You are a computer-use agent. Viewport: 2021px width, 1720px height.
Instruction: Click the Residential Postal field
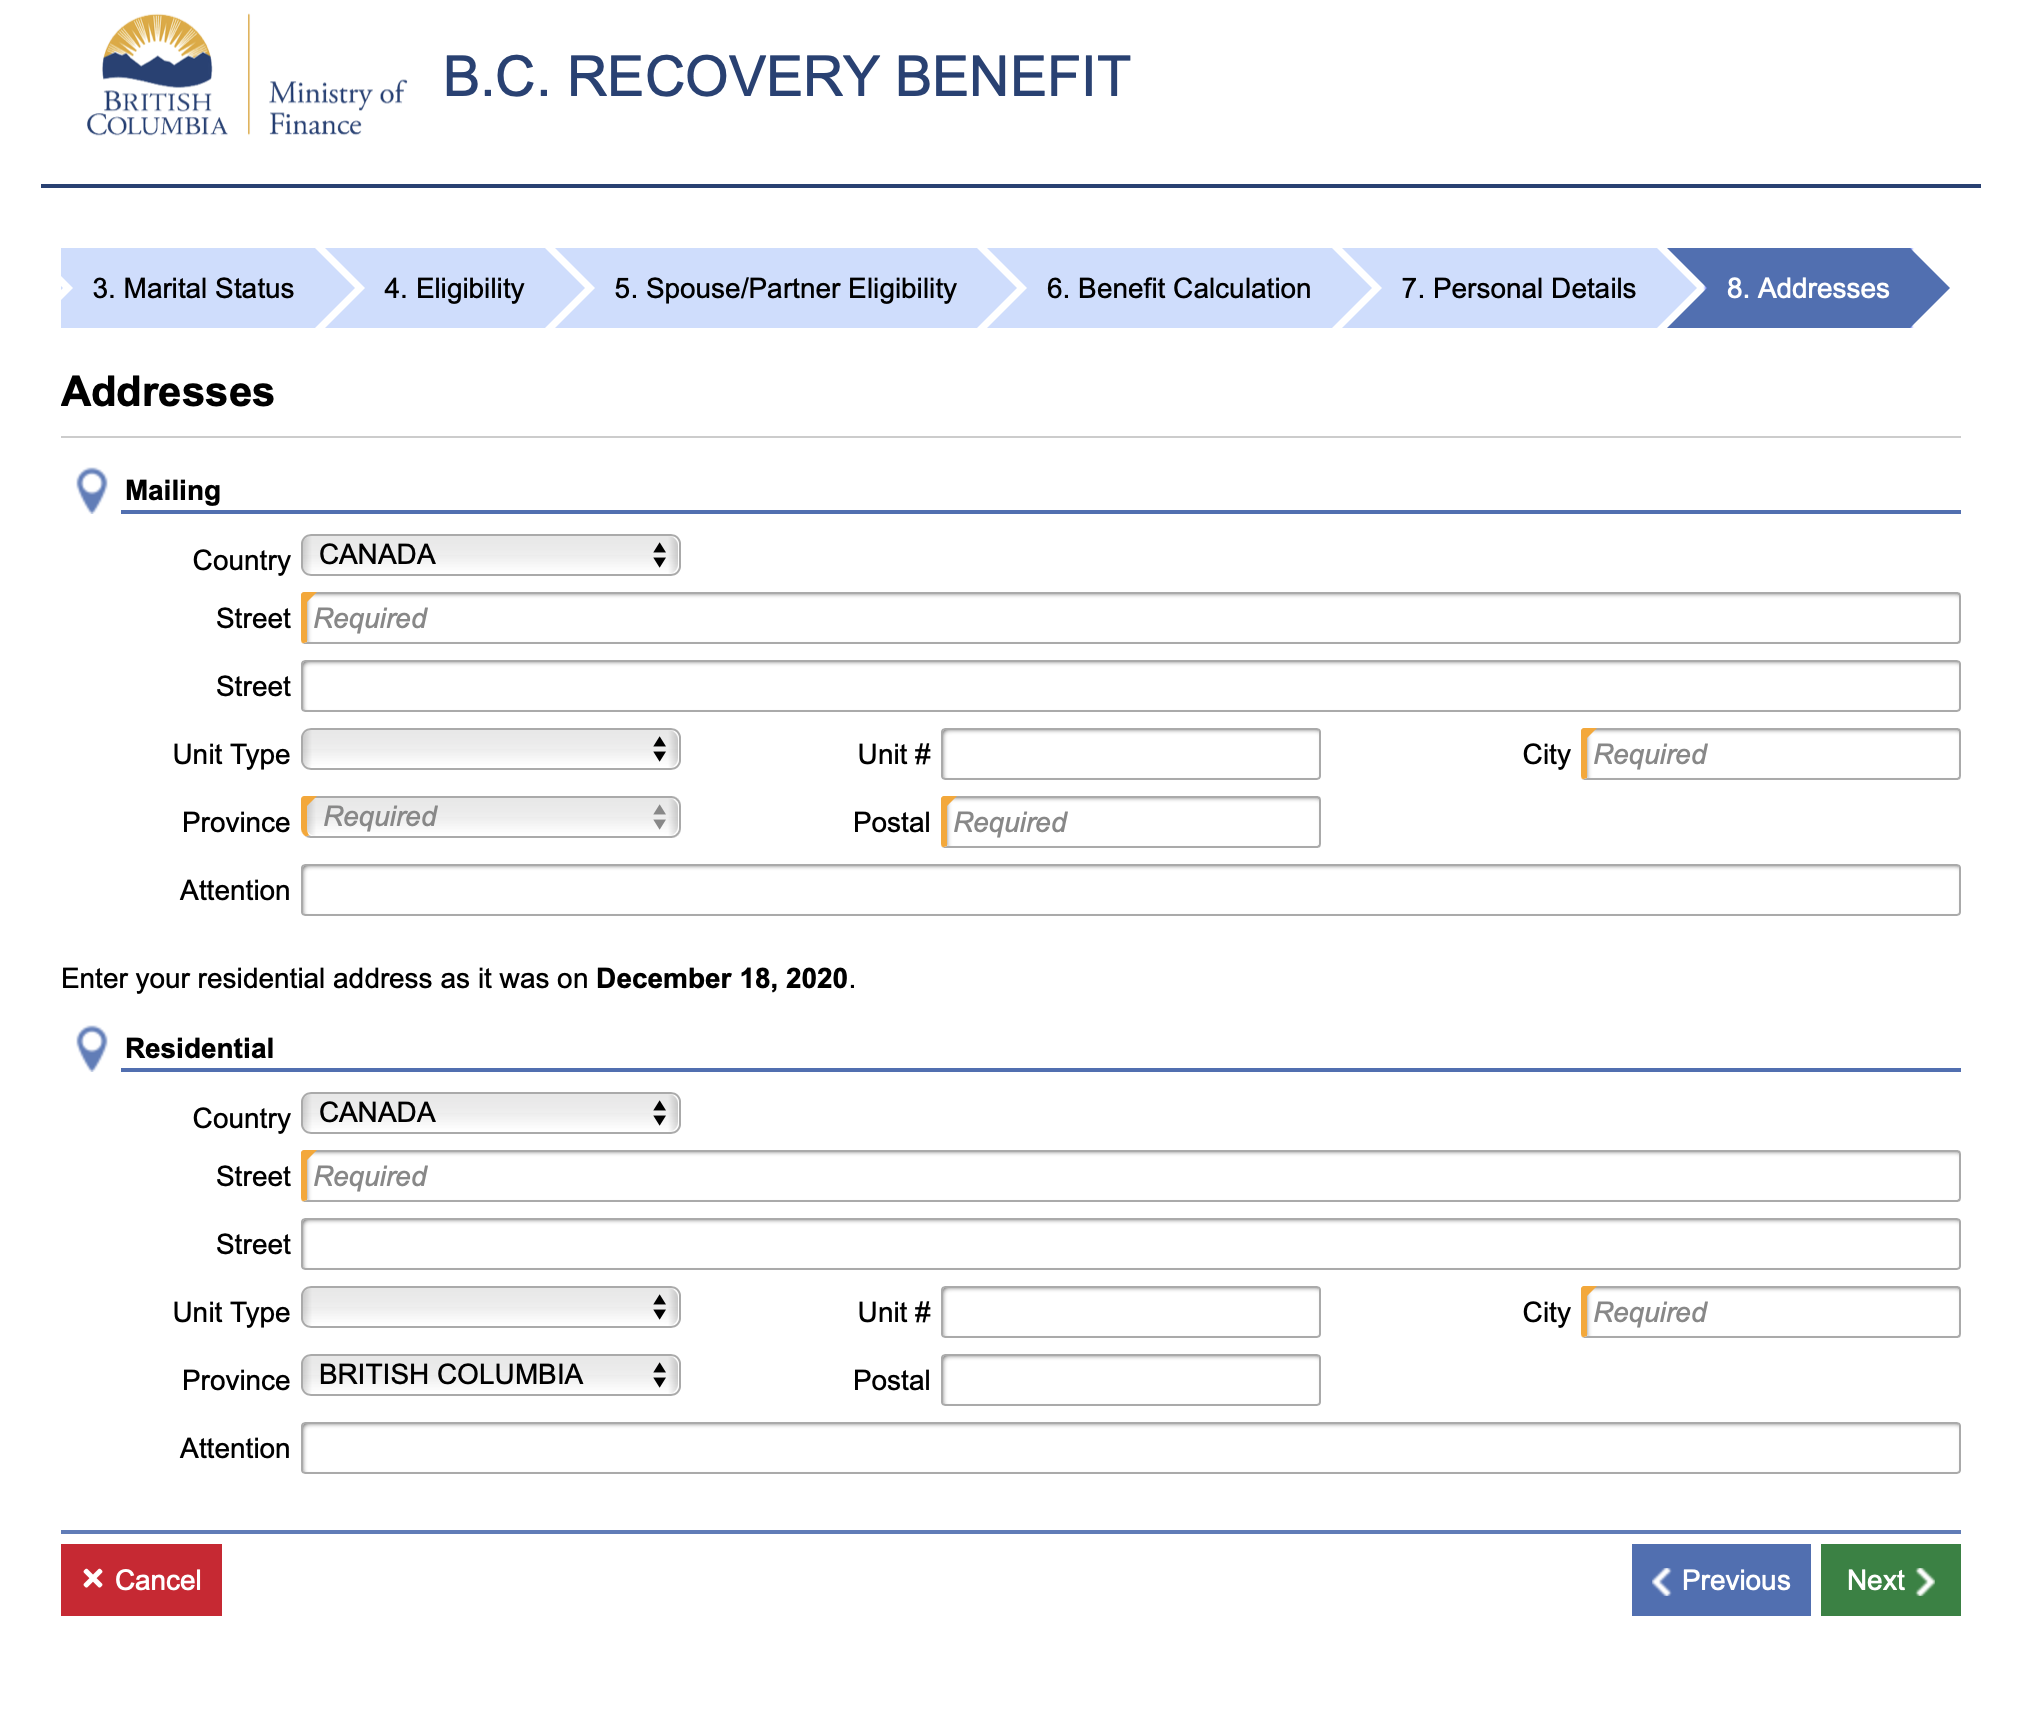point(1131,1380)
